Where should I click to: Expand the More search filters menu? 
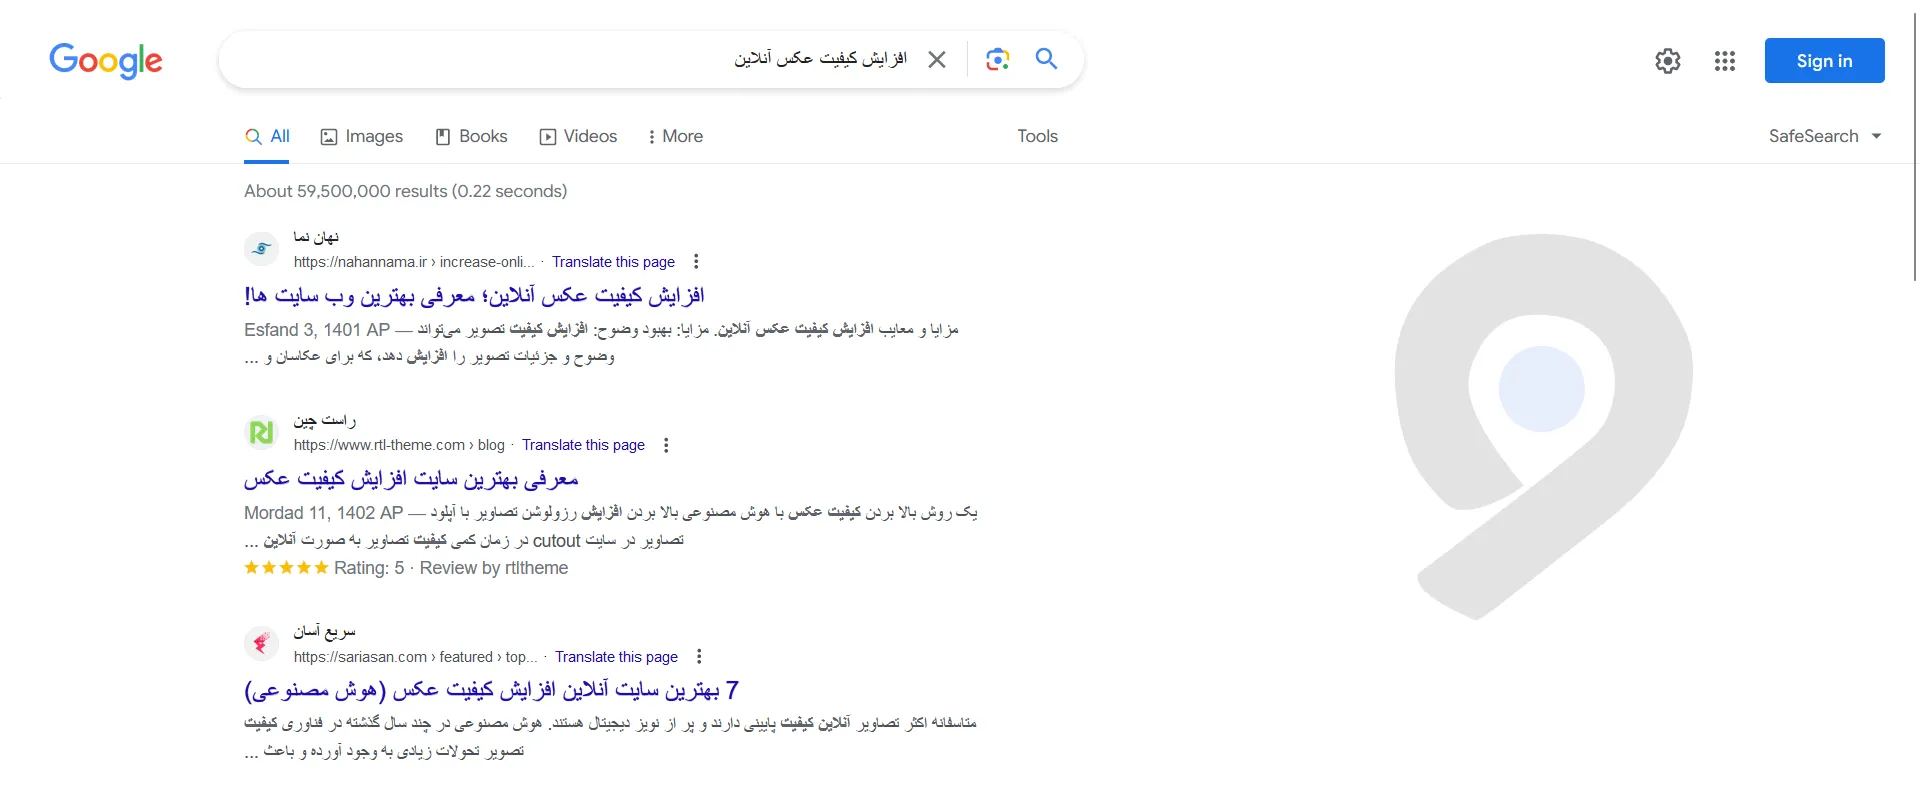click(x=675, y=136)
